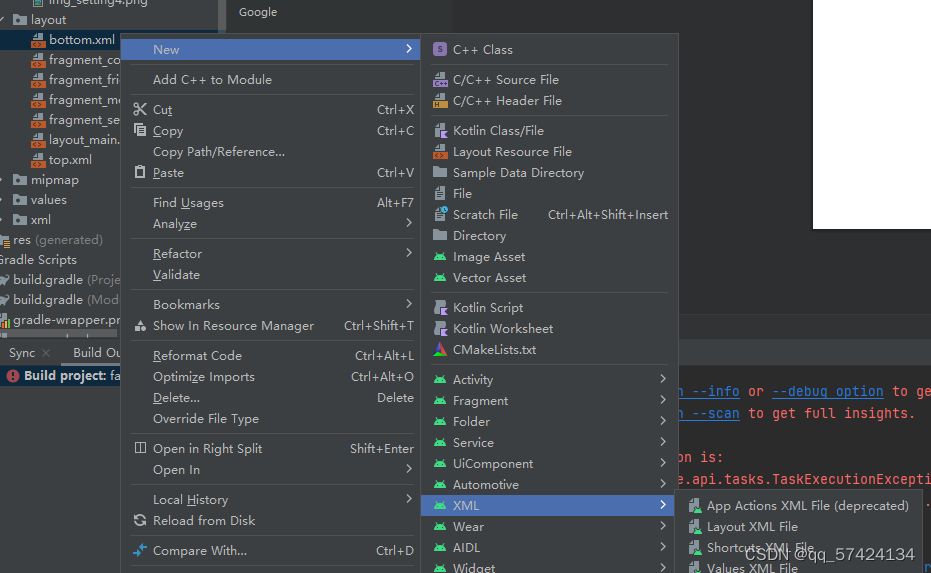This screenshot has height=573, width=931.
Task: Expand the Fragment submenu arrow
Action: [663, 400]
